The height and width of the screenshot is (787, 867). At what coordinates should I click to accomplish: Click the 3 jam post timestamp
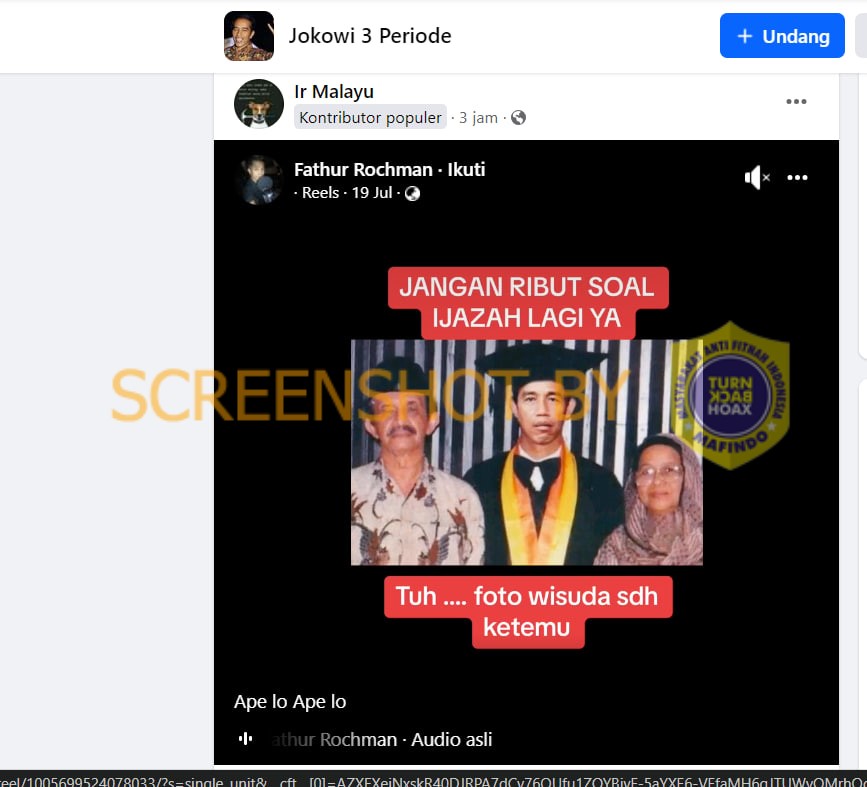tap(478, 118)
